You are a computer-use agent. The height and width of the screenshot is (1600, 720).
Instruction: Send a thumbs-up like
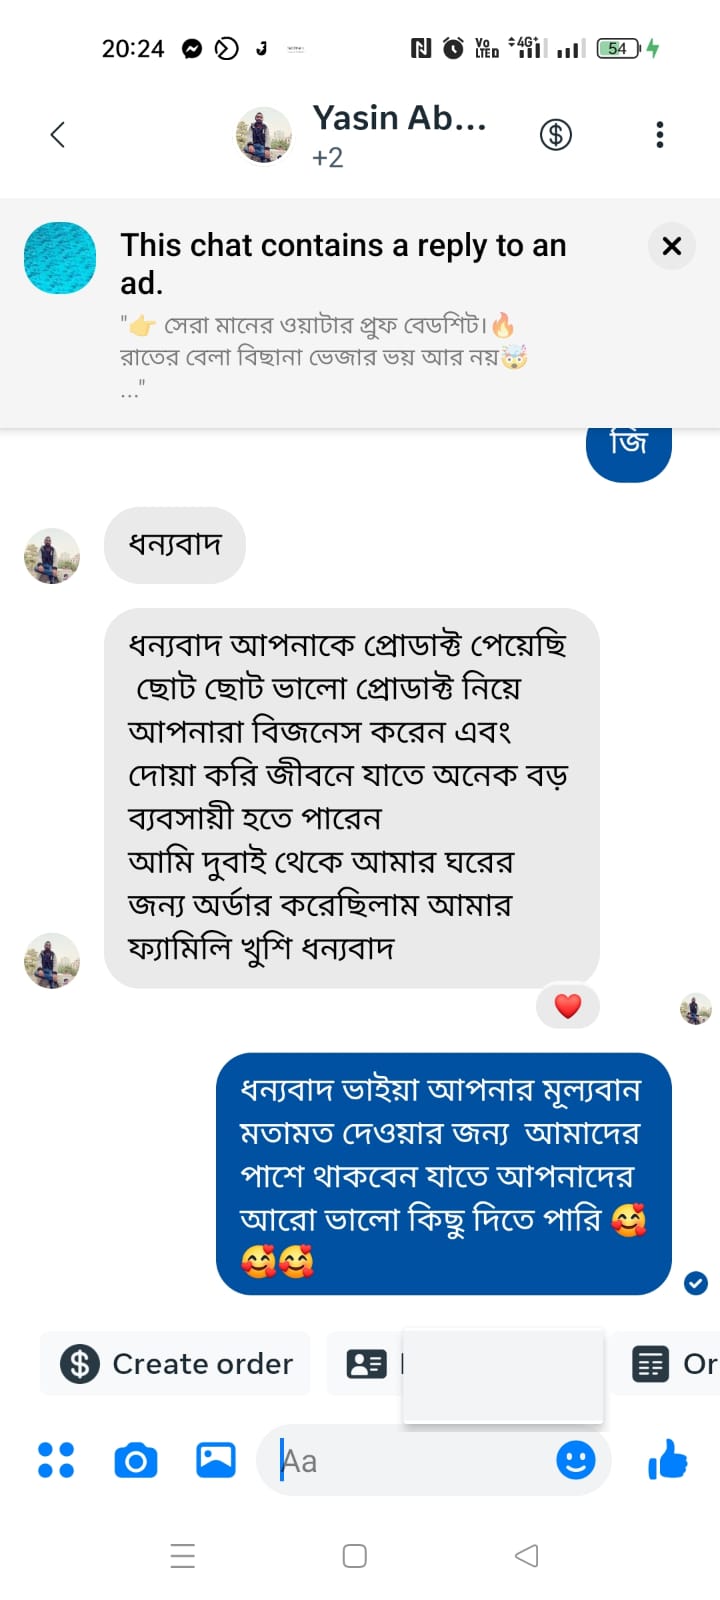(668, 1460)
